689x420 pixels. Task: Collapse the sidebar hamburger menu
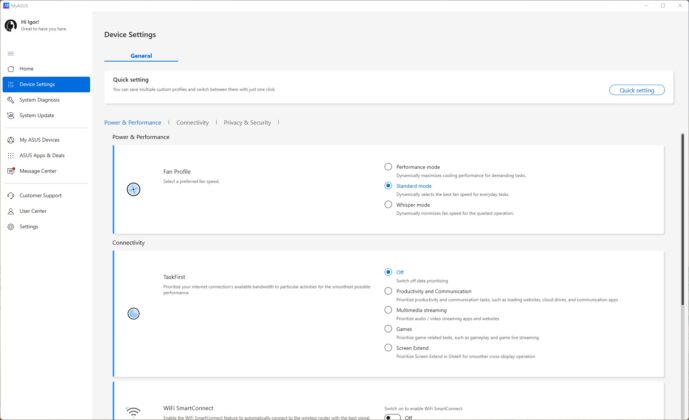(11, 54)
